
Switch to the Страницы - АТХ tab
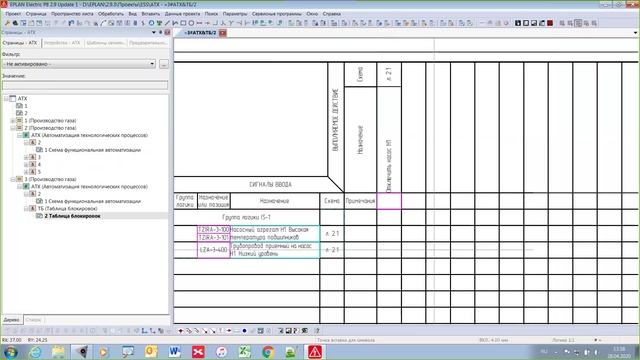coord(20,42)
